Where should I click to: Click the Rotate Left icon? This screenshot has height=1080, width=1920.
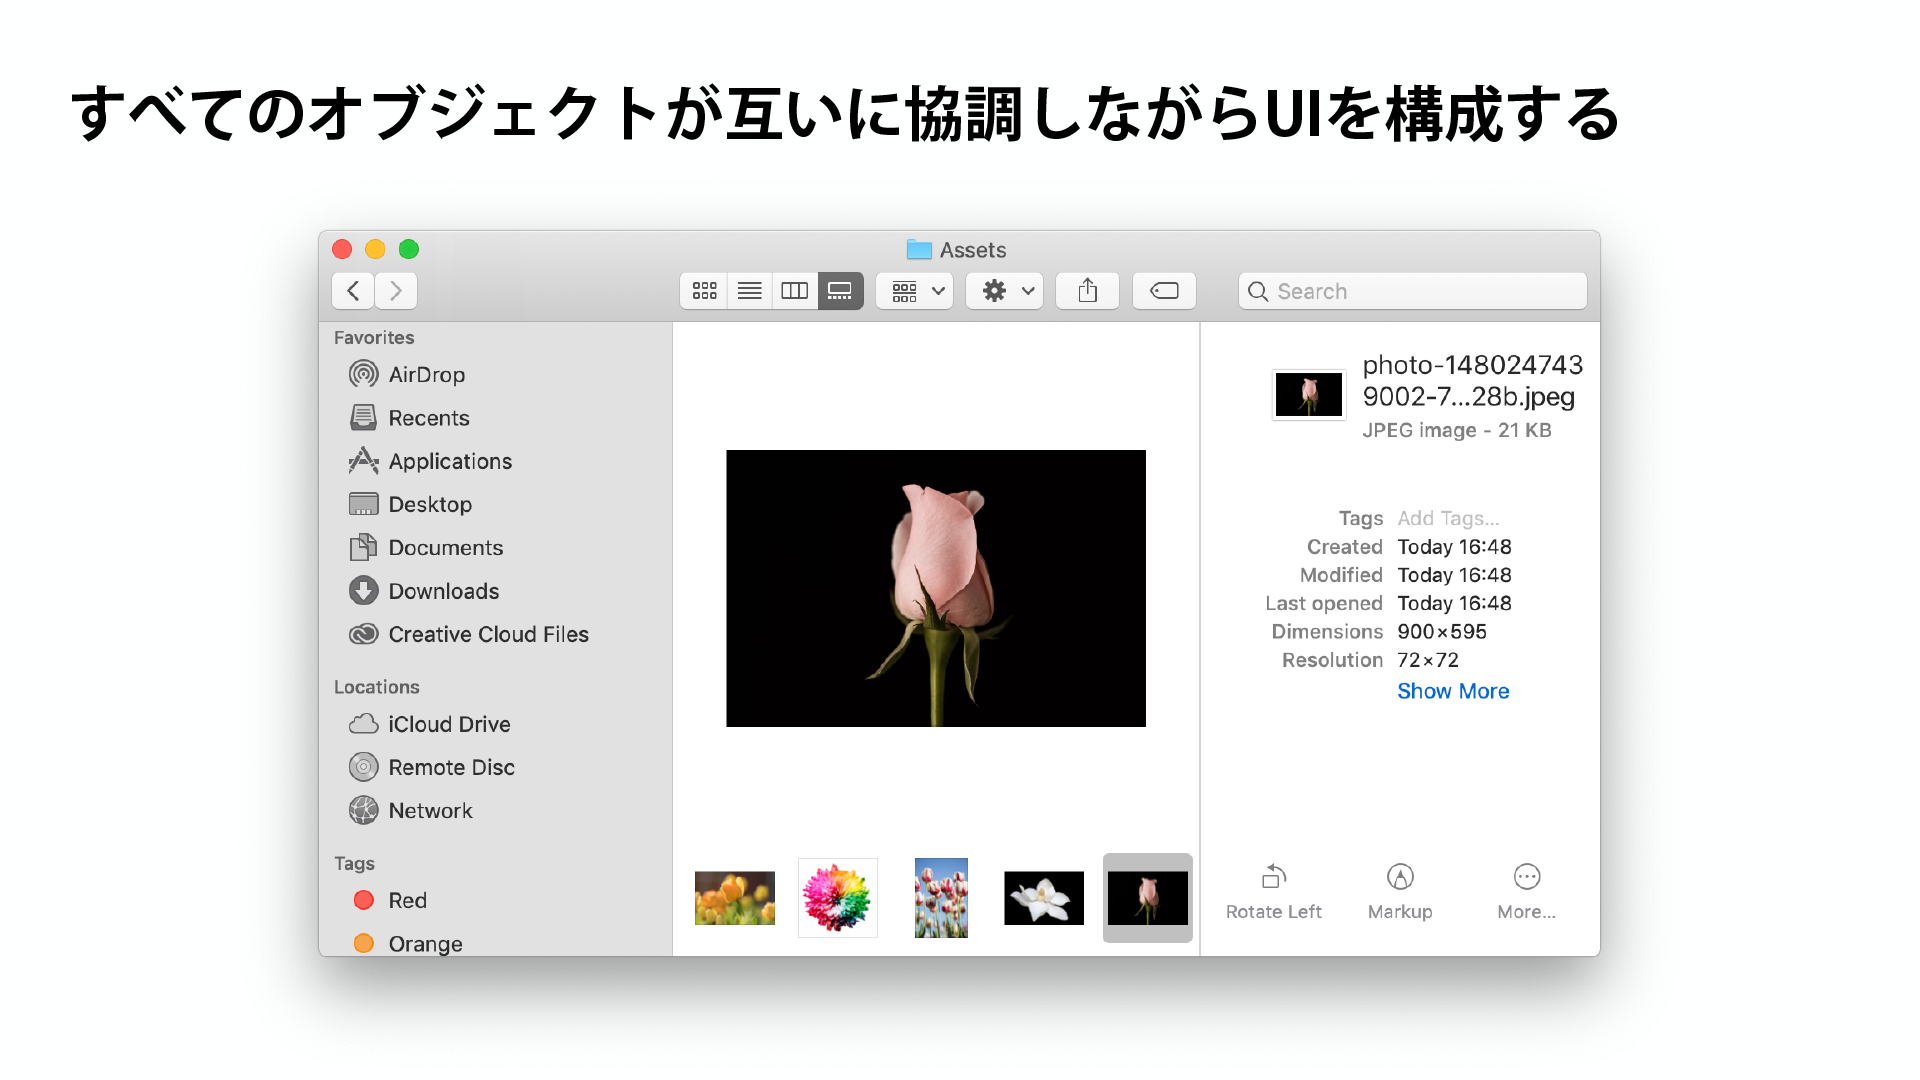1273,877
